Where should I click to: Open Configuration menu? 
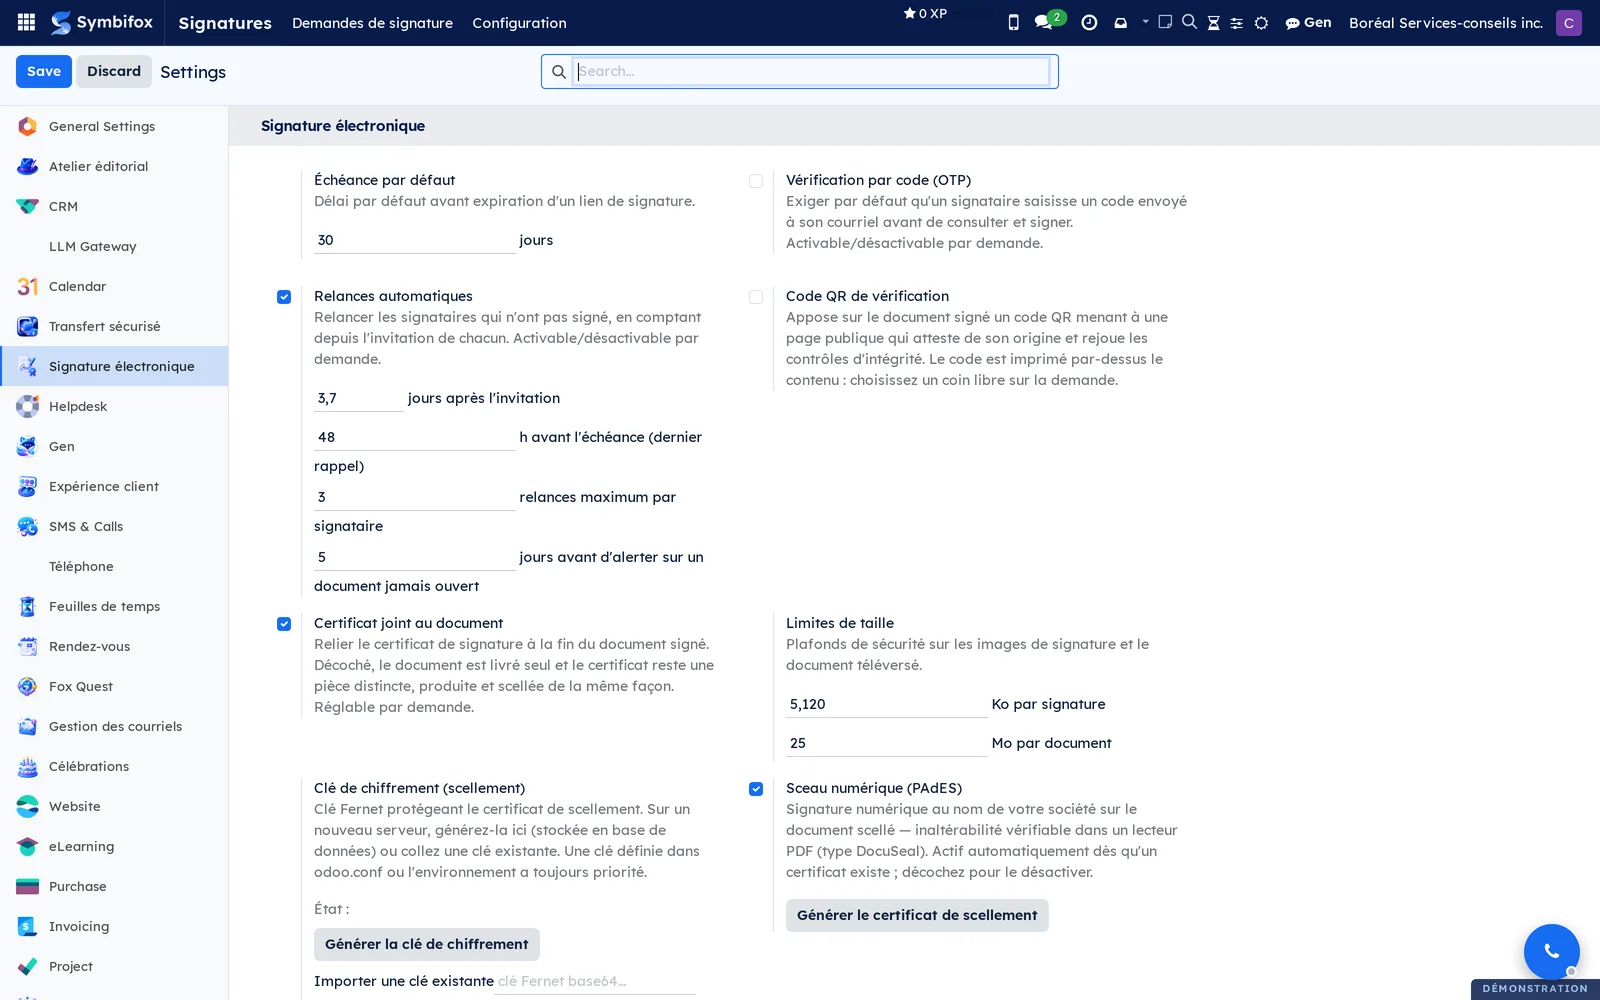[x=519, y=22]
